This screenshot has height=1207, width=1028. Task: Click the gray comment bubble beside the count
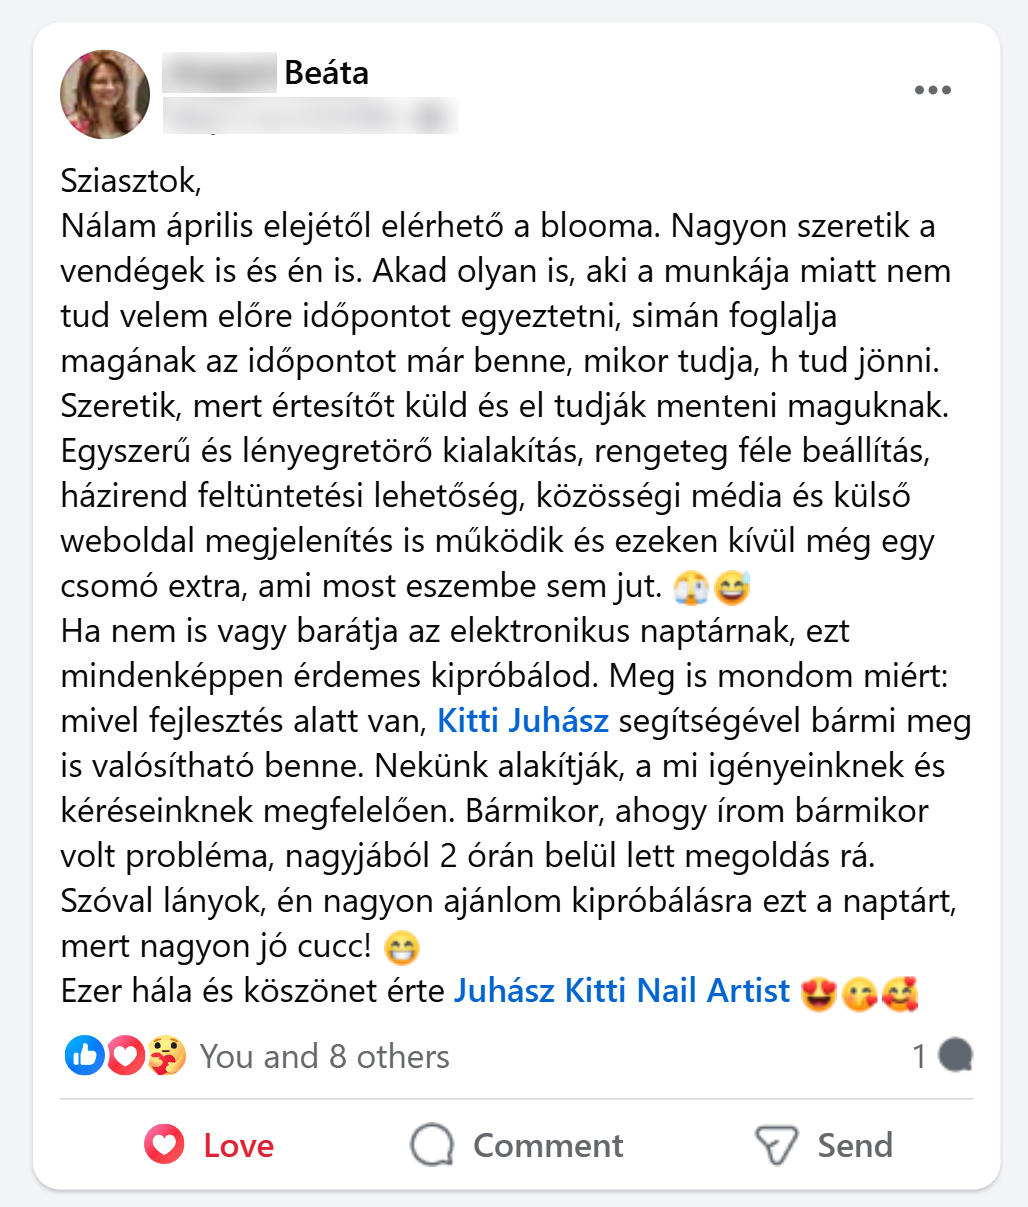coord(956,1056)
